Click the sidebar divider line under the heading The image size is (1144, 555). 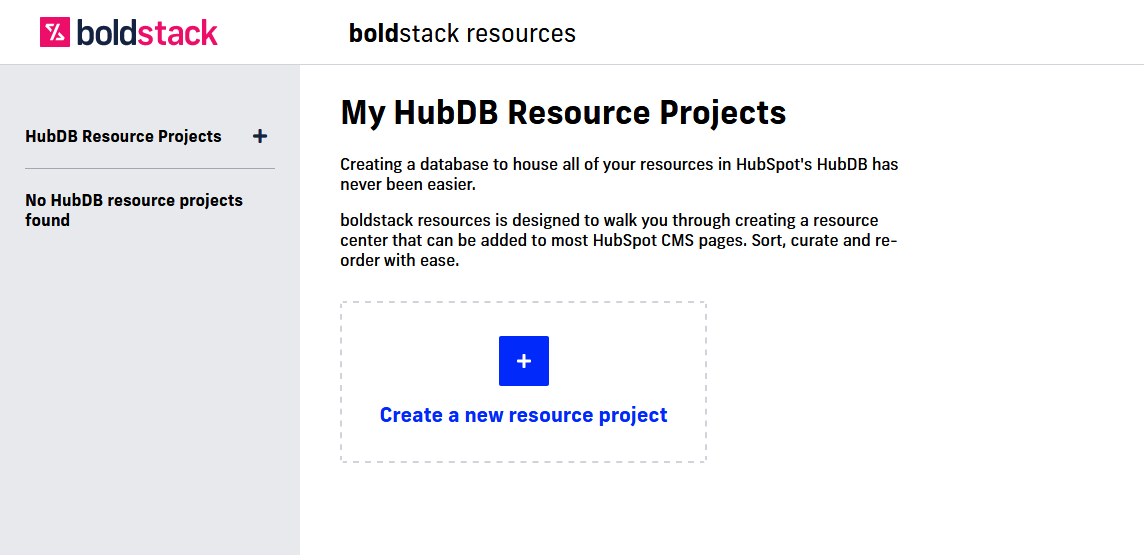click(150, 168)
